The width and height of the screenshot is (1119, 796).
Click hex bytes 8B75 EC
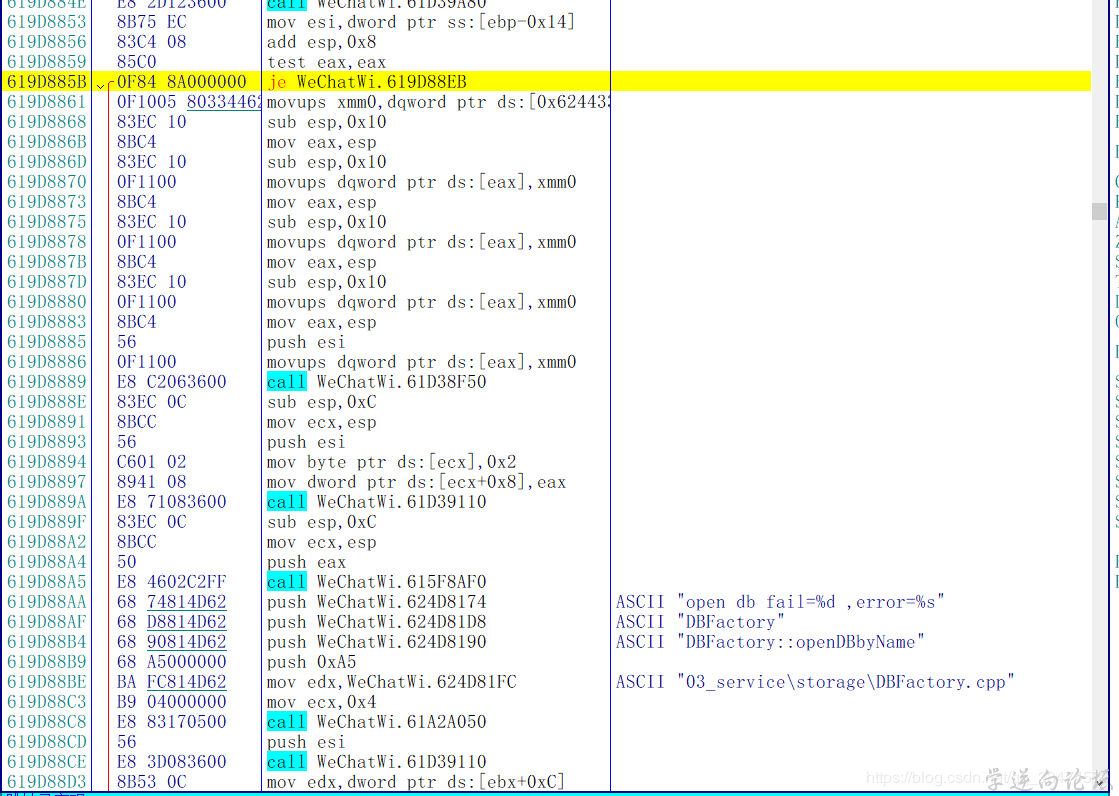[151, 22]
